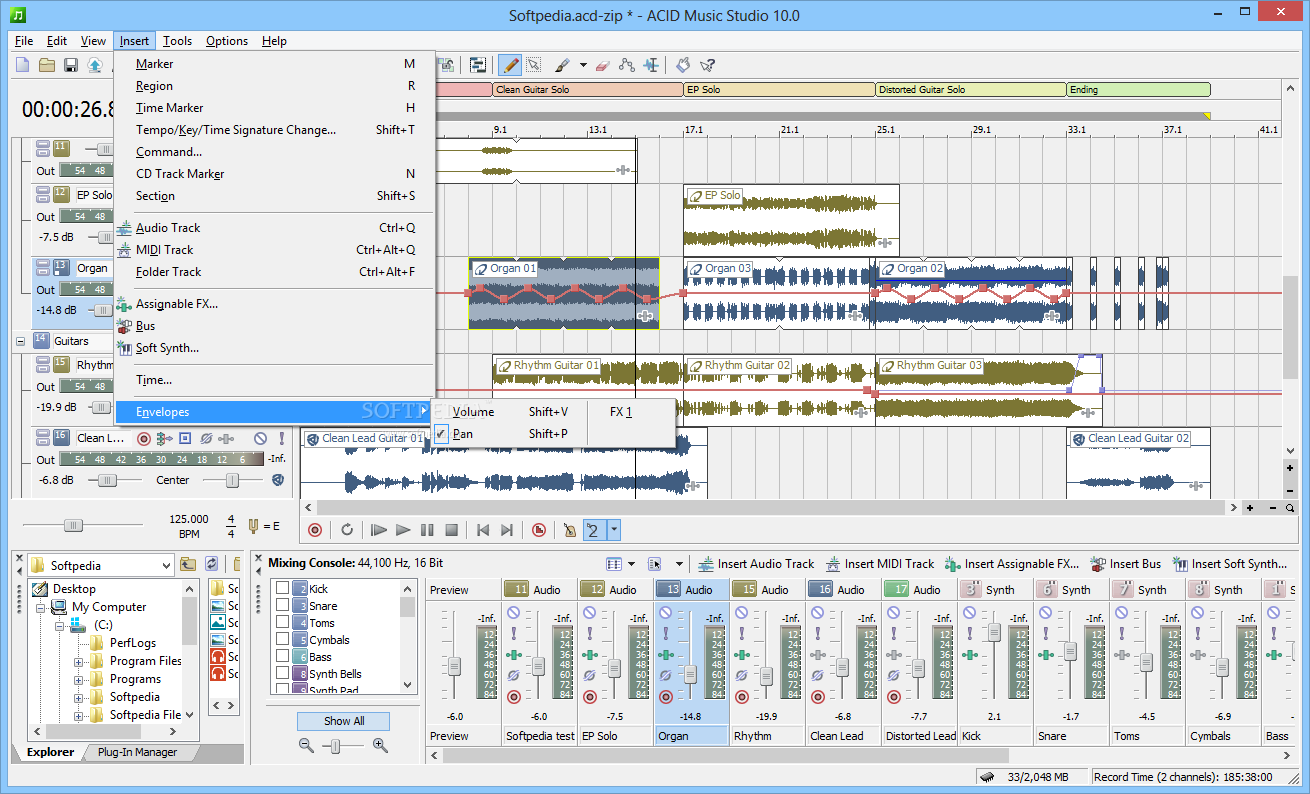Choose the Selection tool with dashed cursor
This screenshot has height=794, width=1310.
534,65
